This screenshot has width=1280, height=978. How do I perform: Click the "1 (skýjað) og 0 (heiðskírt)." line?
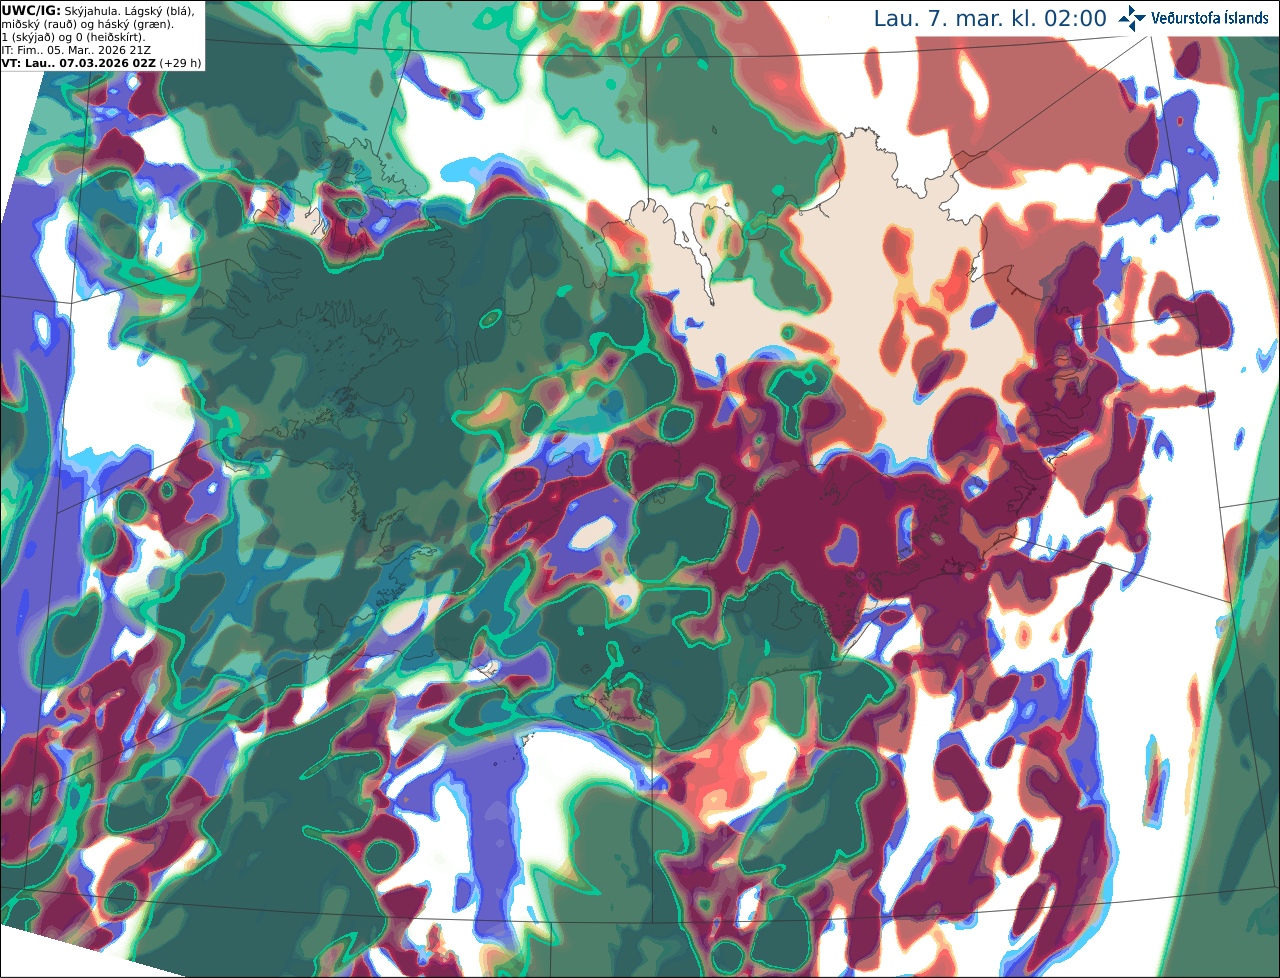click(x=73, y=37)
